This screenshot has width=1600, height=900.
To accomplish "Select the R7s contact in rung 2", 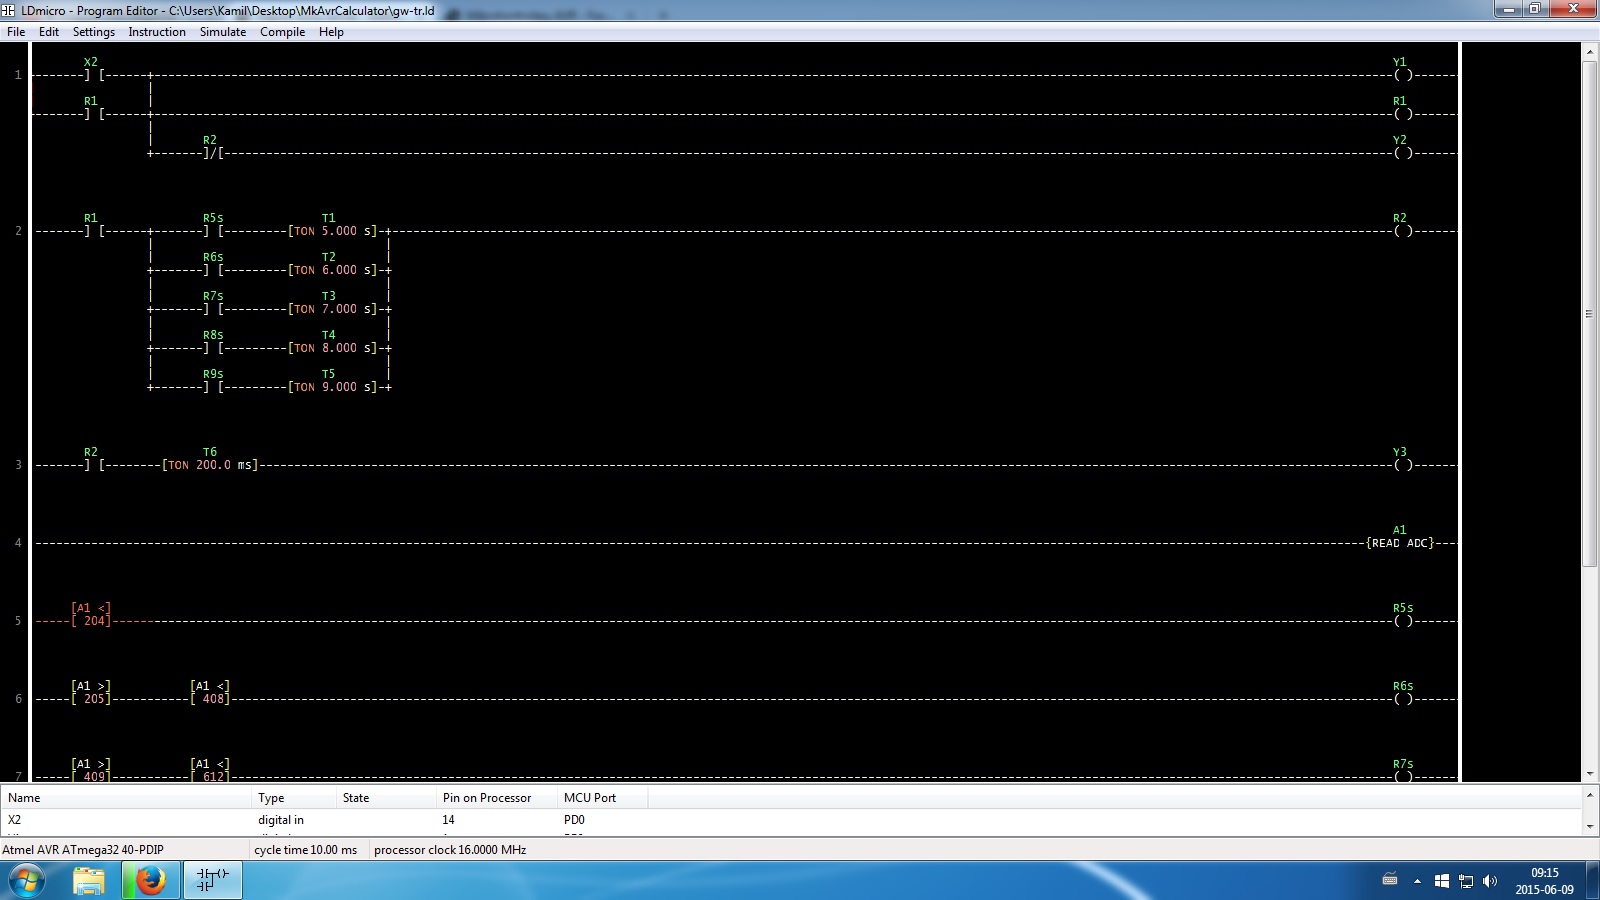I will (x=212, y=303).
